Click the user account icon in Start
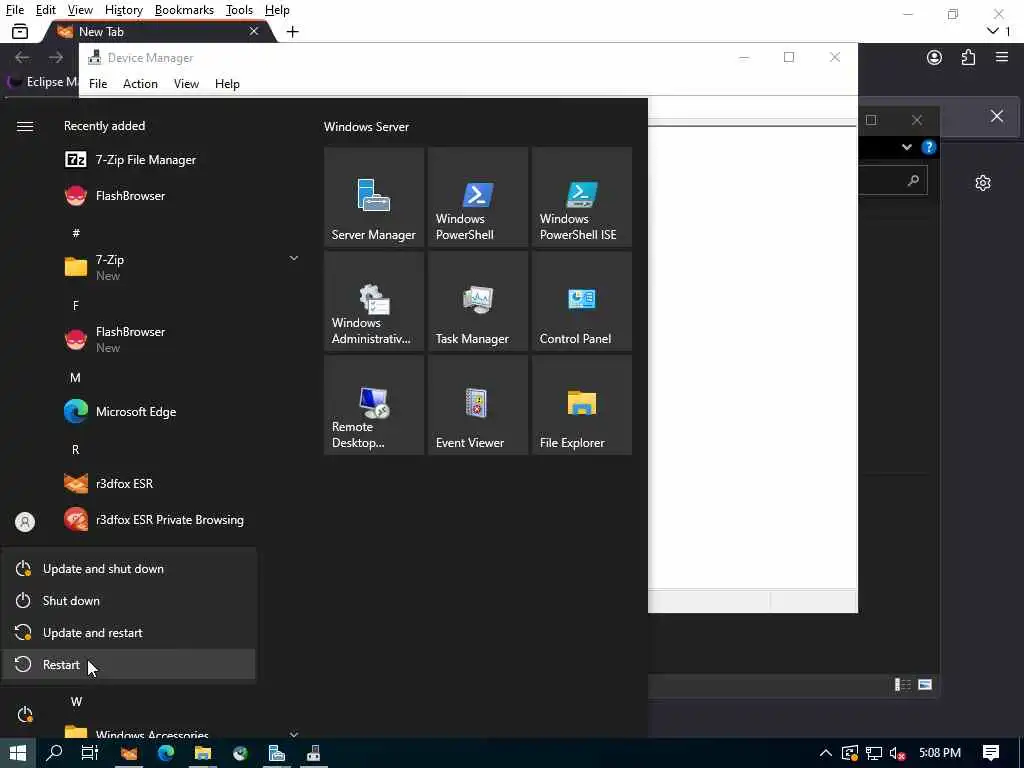Image resolution: width=1024 pixels, height=768 pixels. [x=25, y=522]
